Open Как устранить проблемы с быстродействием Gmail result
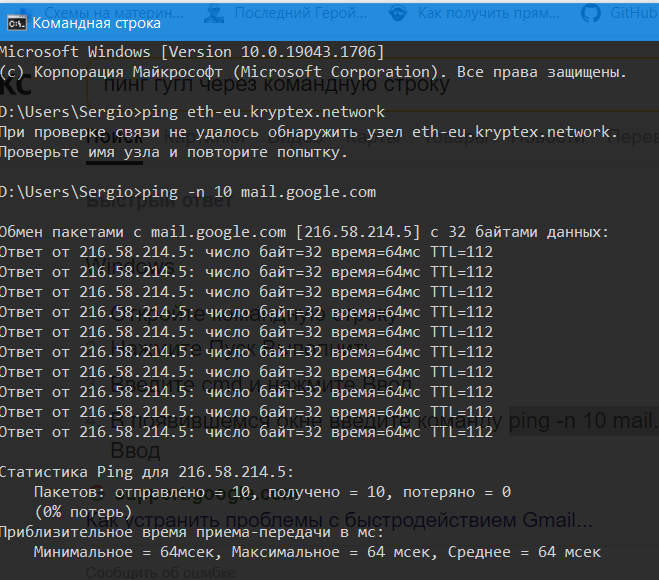 (339, 520)
